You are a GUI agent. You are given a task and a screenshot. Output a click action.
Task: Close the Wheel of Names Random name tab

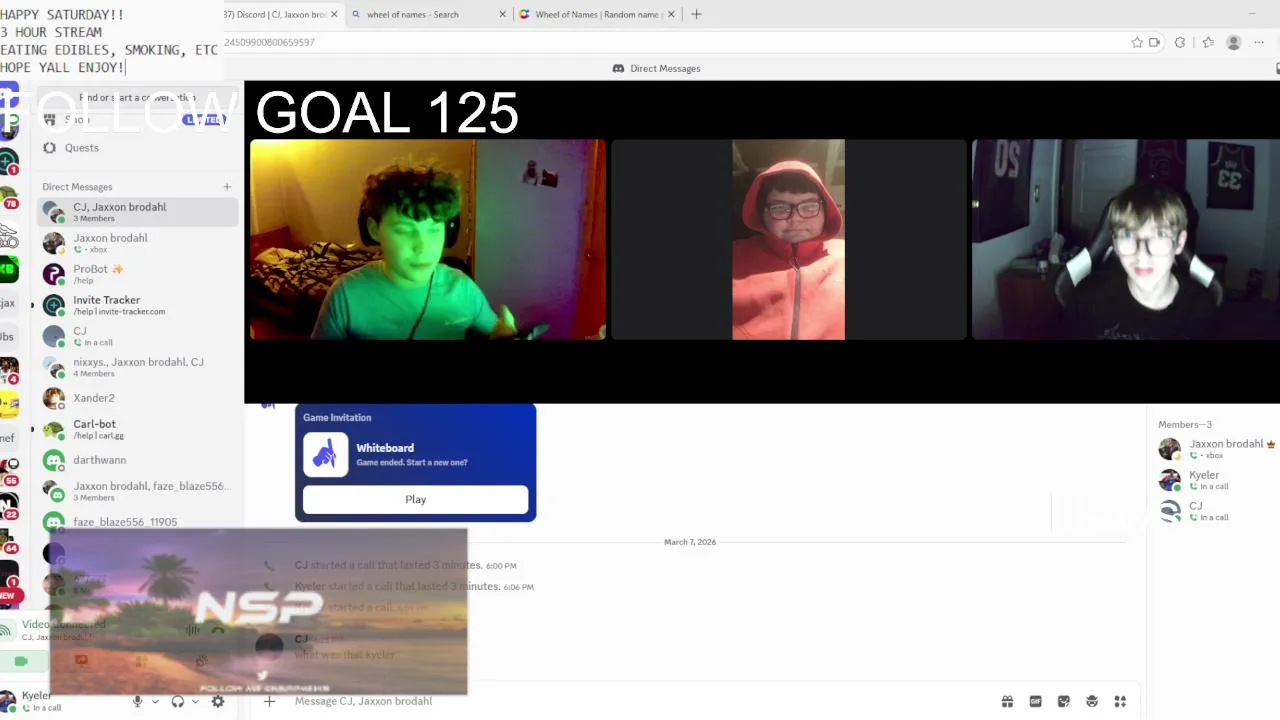click(671, 14)
